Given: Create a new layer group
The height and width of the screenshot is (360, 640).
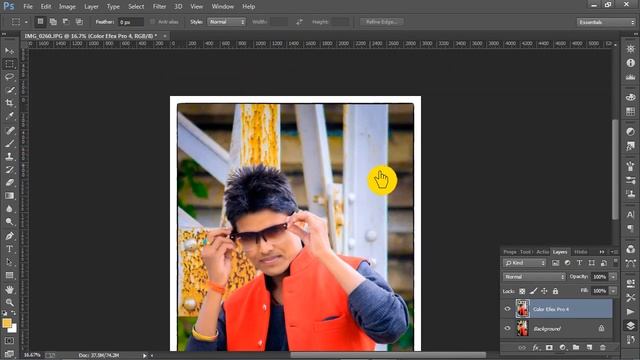Looking at the screenshot, I should (576, 348).
